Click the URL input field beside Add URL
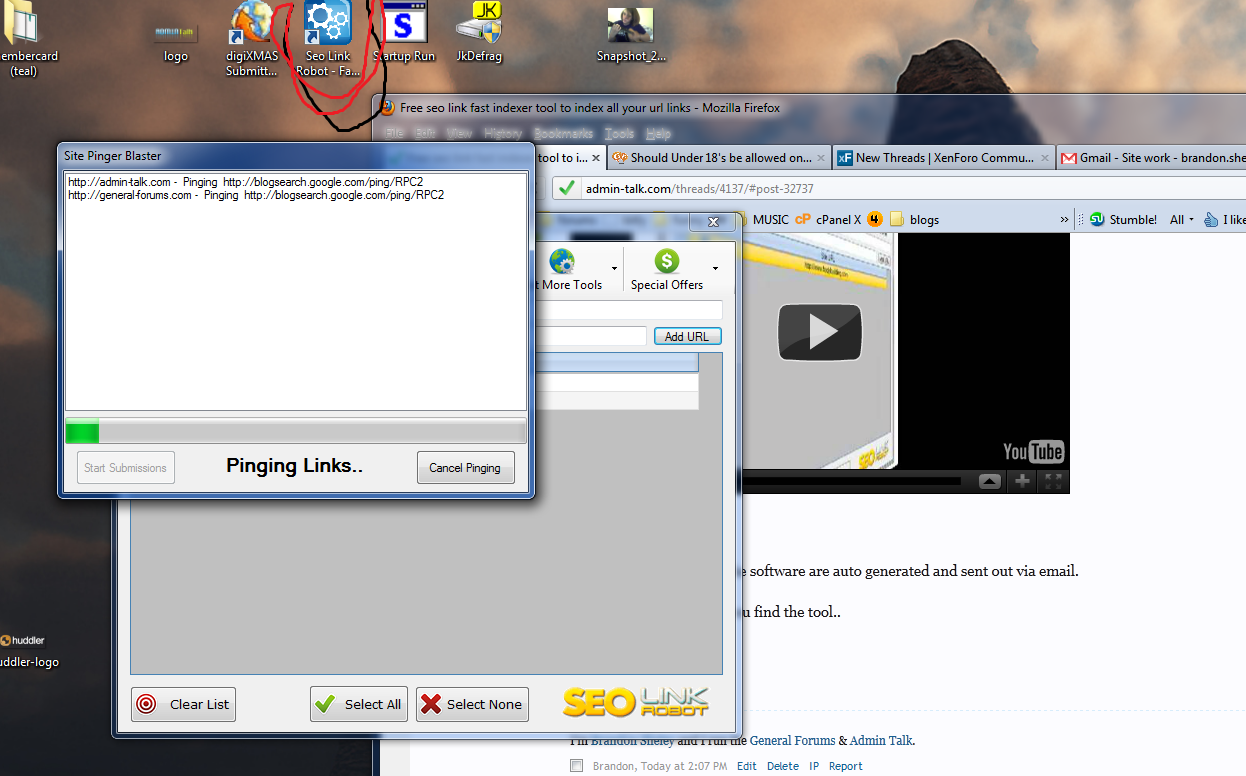Screen dimensions: 1246x776 [x=591, y=336]
